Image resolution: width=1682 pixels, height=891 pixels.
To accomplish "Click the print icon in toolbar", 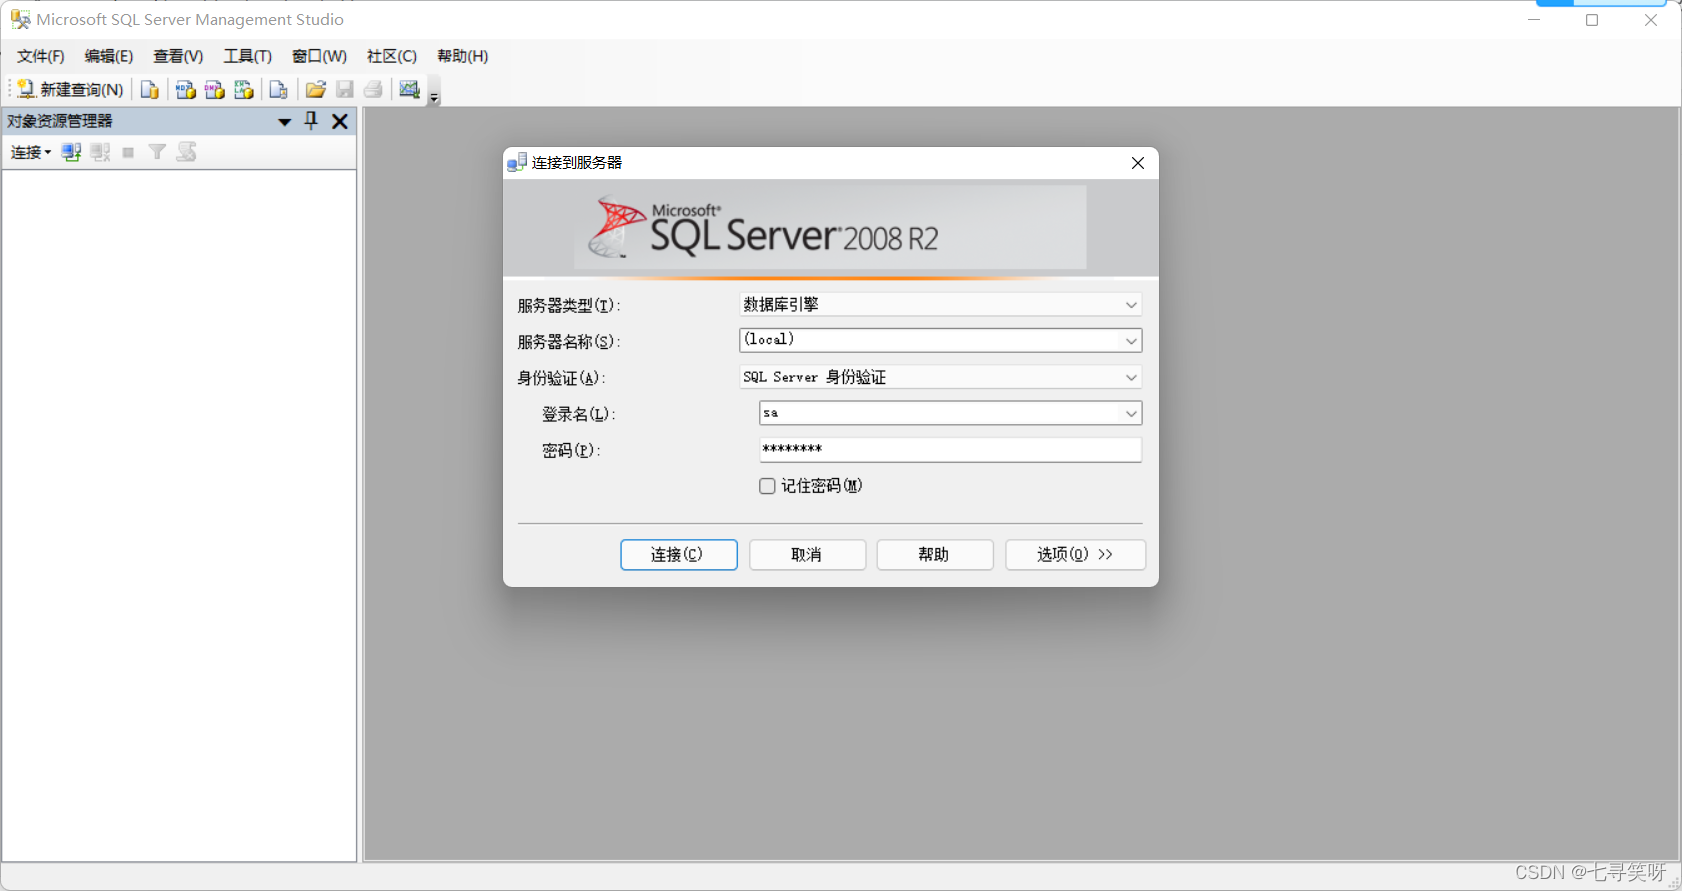I will point(373,90).
